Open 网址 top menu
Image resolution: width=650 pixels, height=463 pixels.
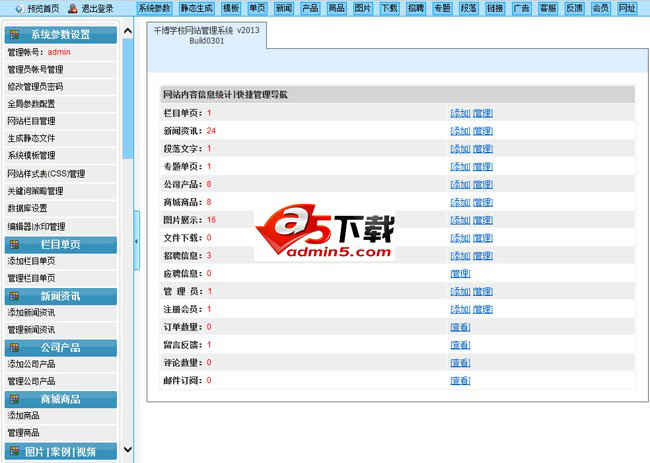point(627,8)
